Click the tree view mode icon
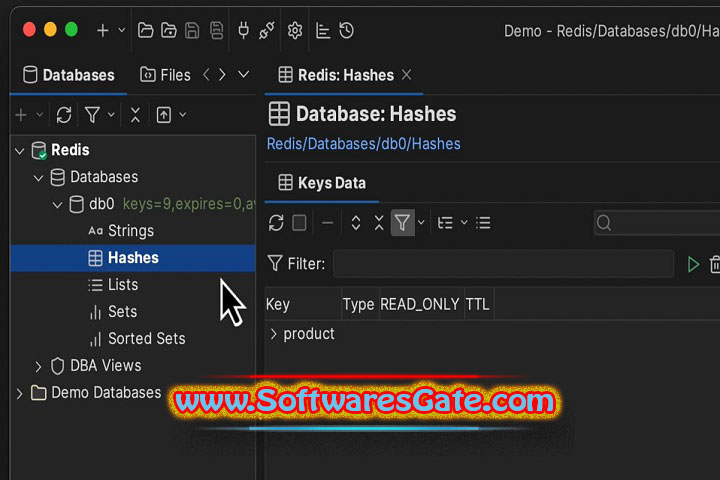 [445, 223]
